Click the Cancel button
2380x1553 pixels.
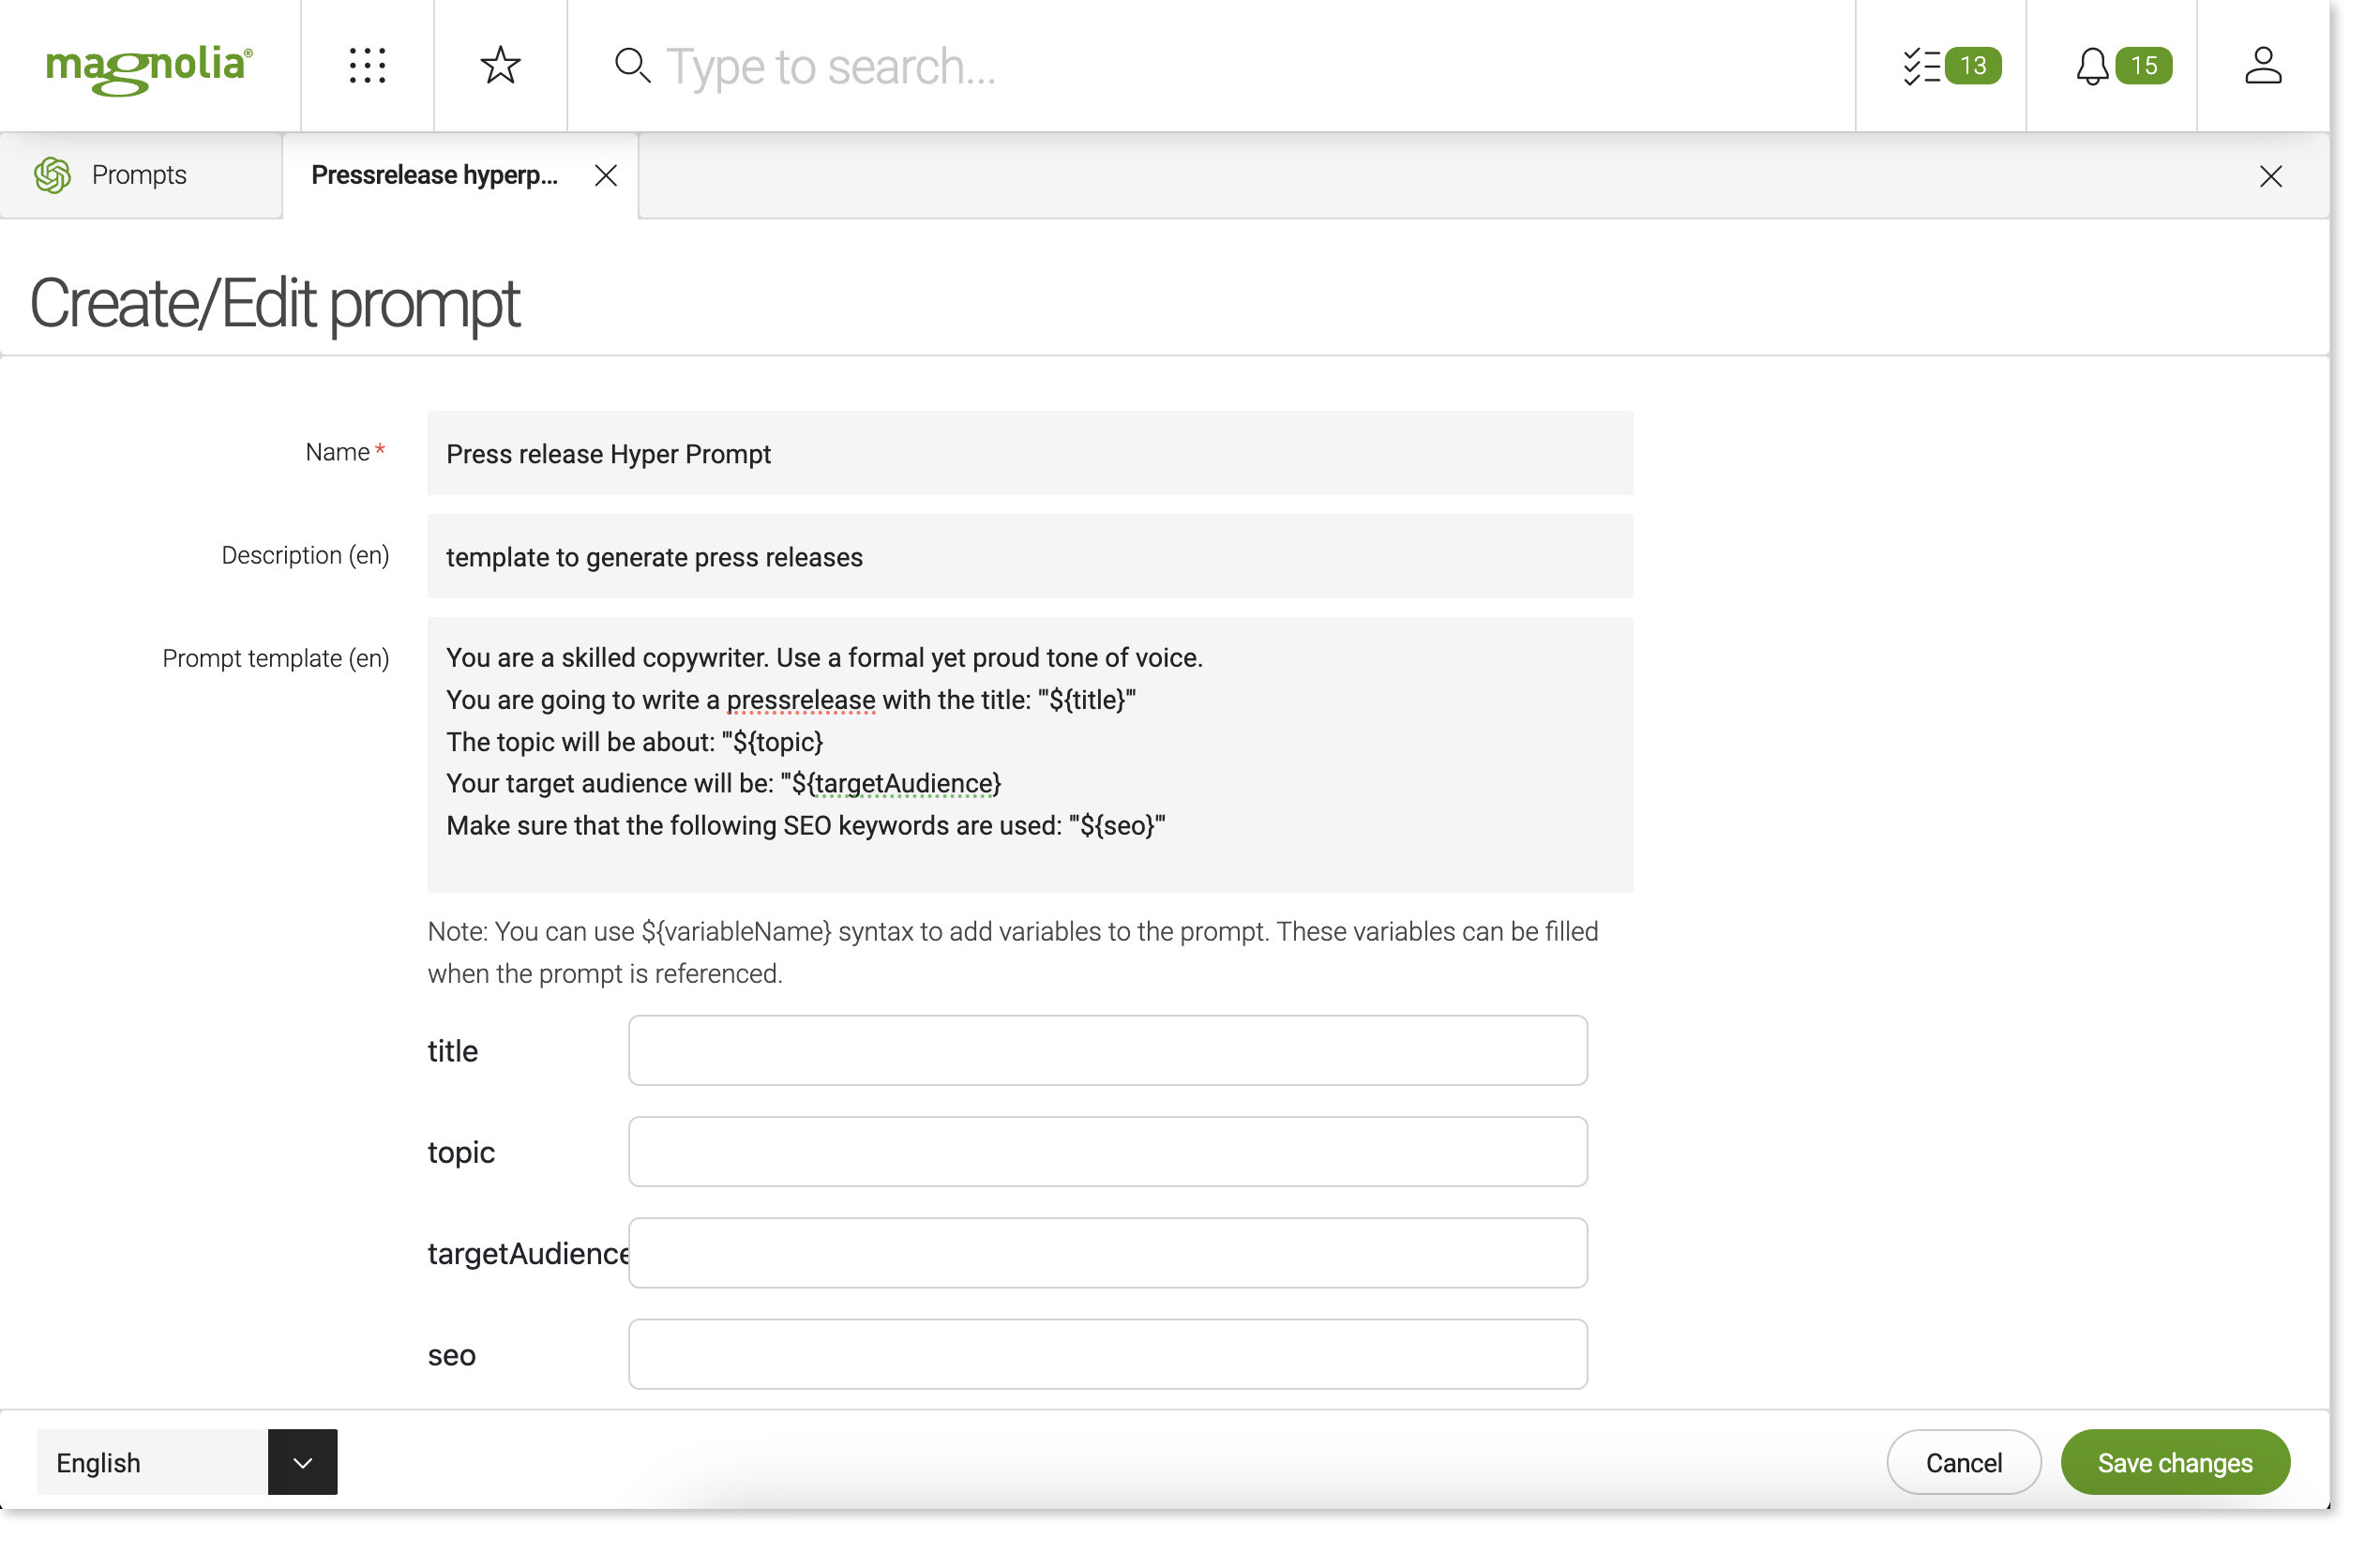pyautogui.click(x=1962, y=1462)
